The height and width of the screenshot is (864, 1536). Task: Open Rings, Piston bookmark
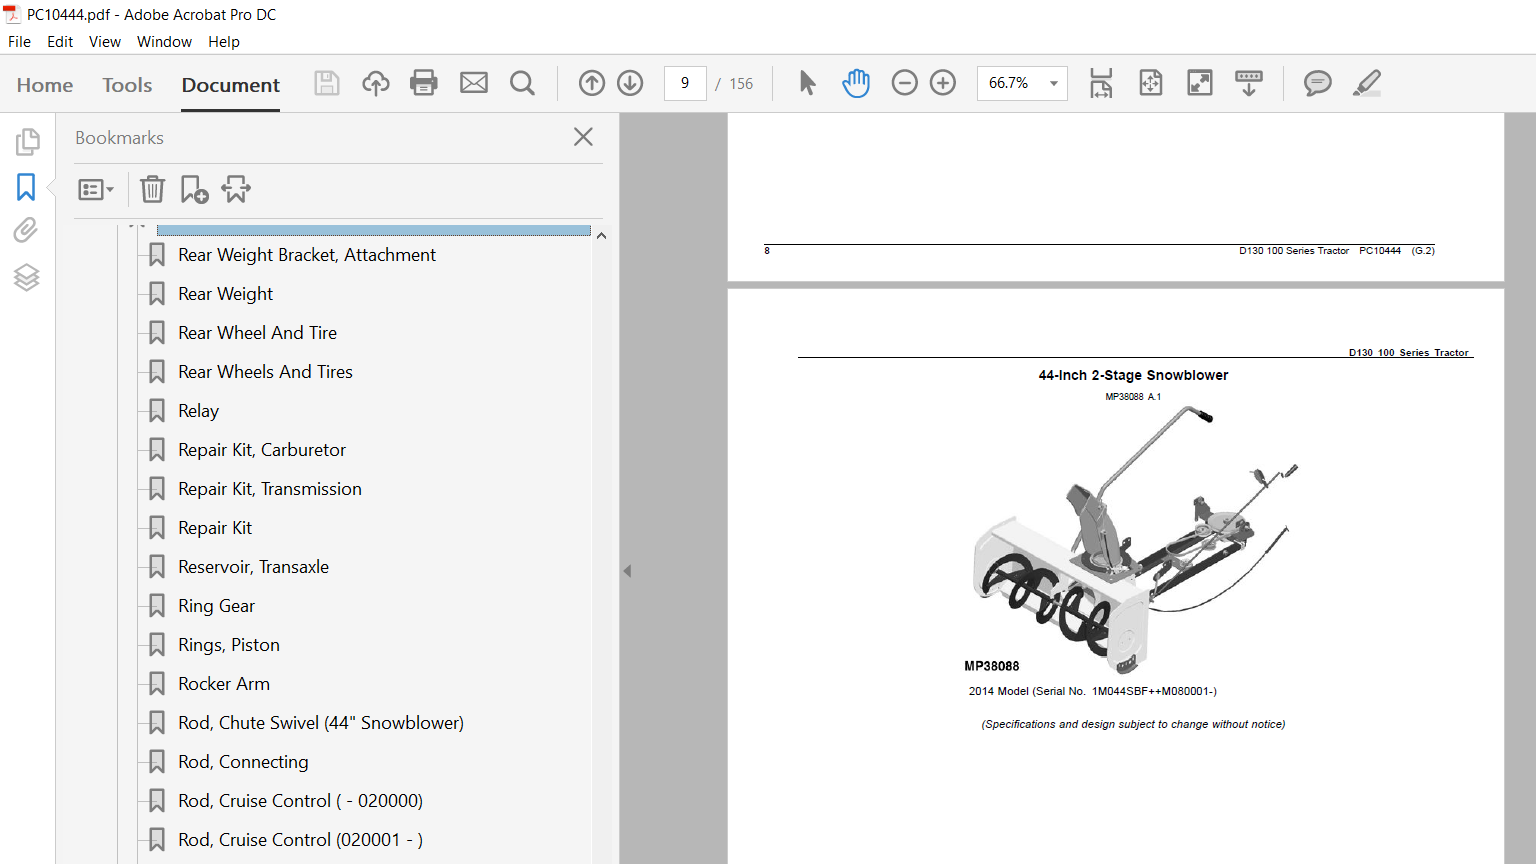(x=229, y=645)
